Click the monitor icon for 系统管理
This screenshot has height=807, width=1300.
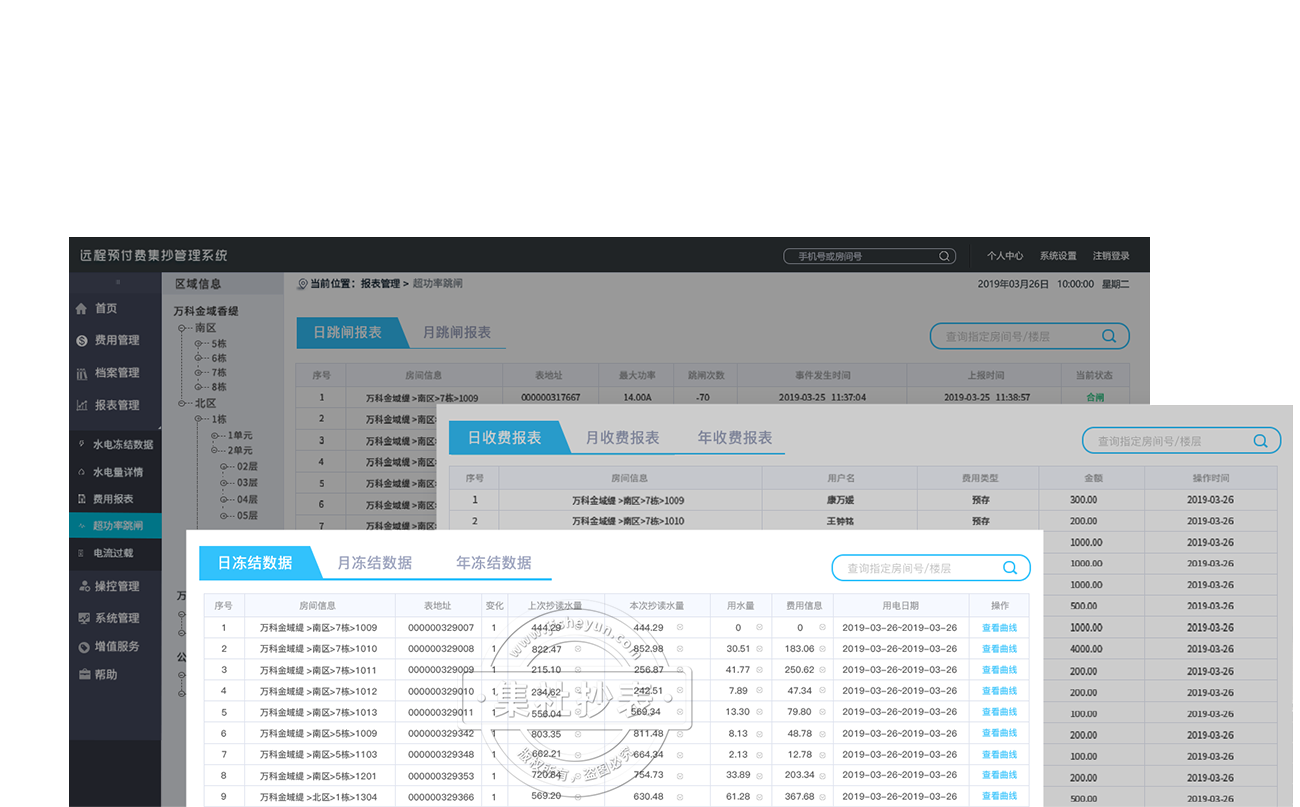[84, 618]
